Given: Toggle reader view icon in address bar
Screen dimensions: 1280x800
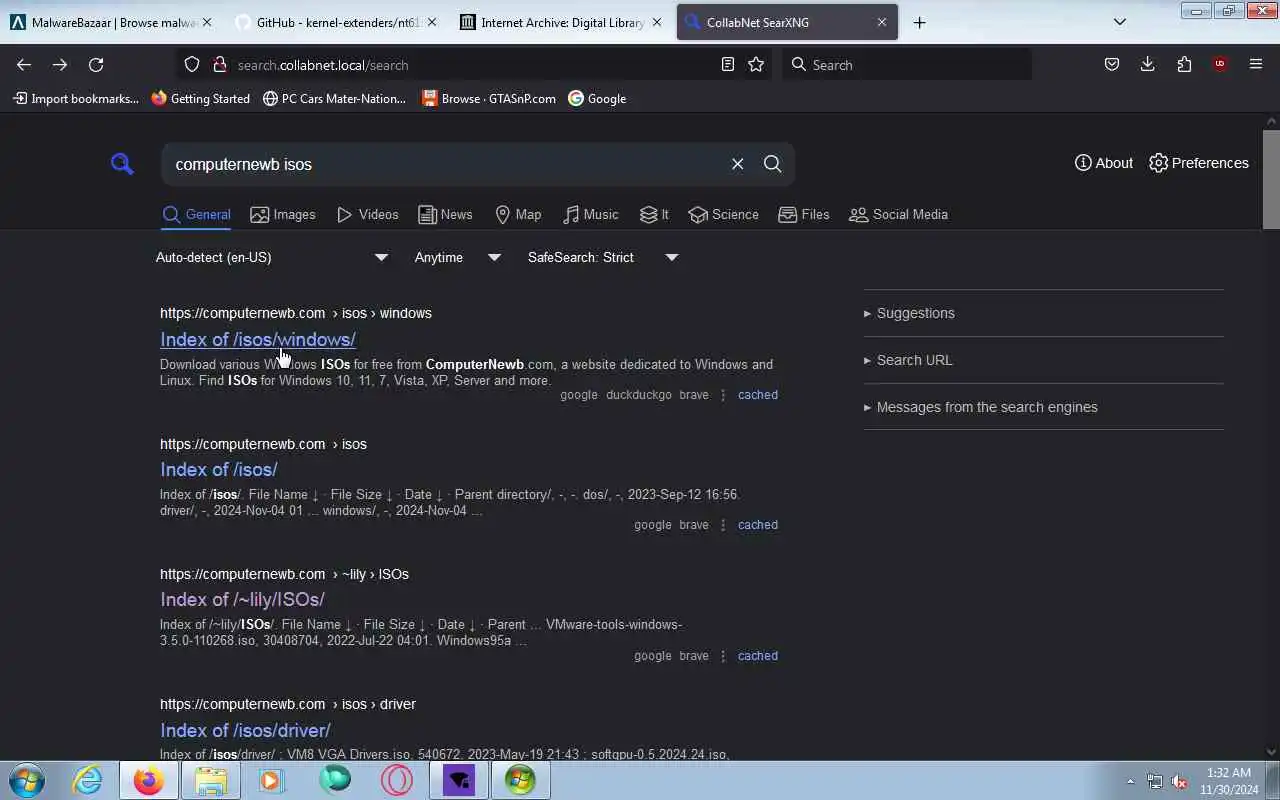Looking at the screenshot, I should (x=728, y=64).
